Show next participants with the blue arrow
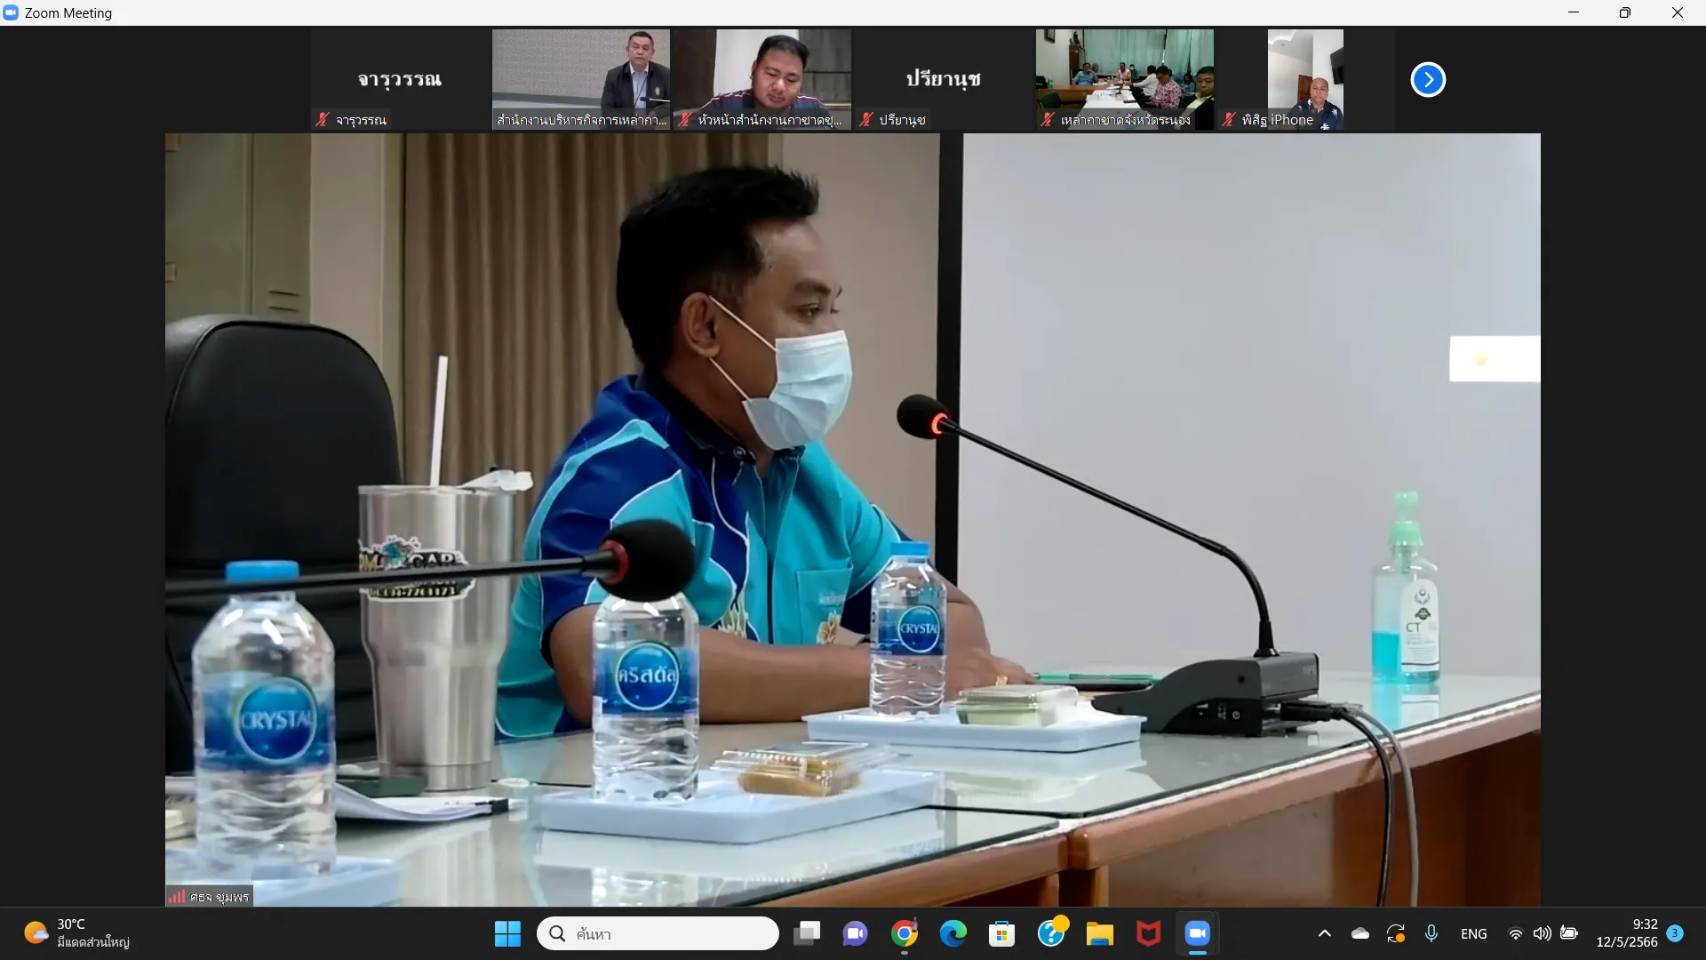This screenshot has width=1706, height=960. tap(1427, 79)
